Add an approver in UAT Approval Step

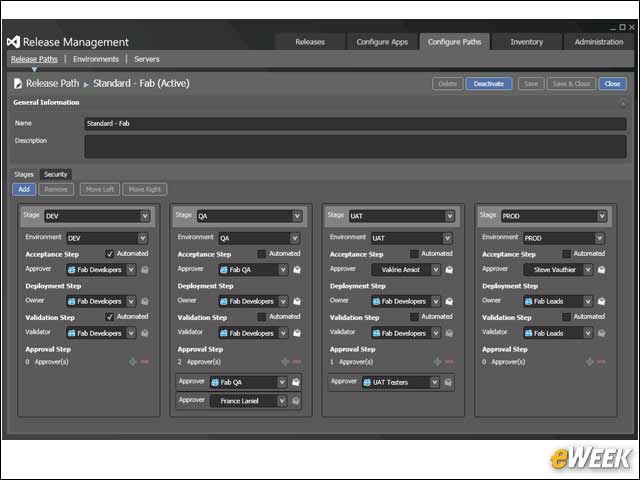[437, 362]
